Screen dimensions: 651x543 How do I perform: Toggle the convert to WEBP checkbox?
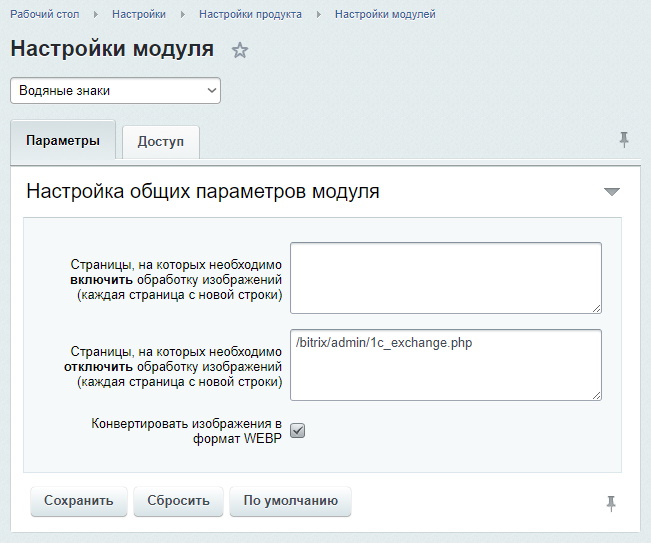[x=297, y=430]
